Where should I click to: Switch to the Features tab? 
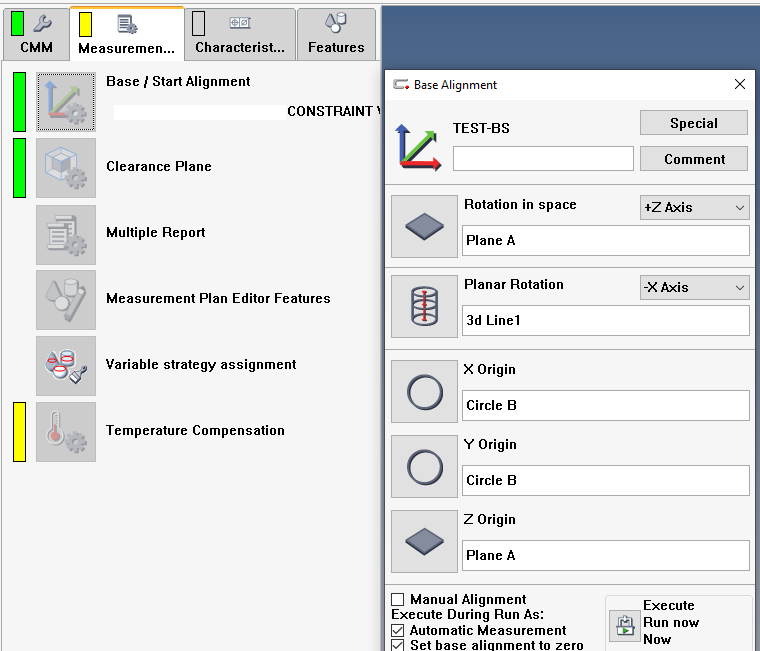(336, 34)
